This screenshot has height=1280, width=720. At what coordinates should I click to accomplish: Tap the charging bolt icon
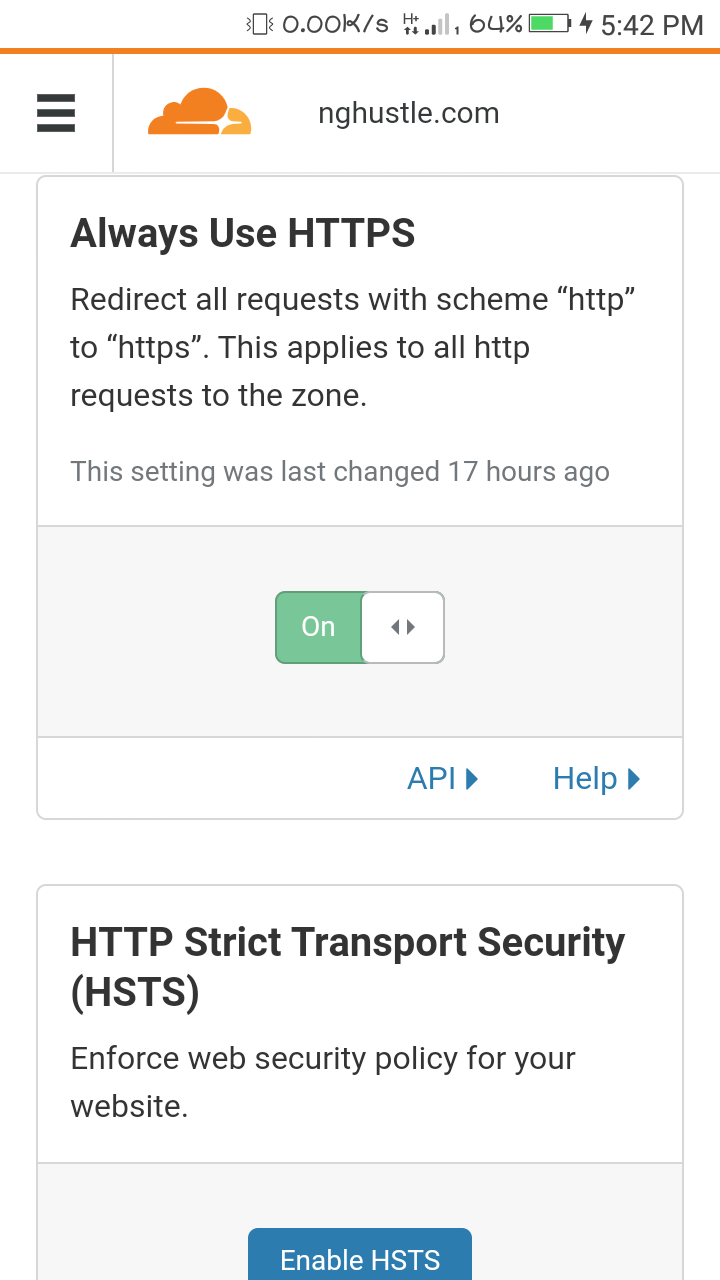click(x=586, y=24)
